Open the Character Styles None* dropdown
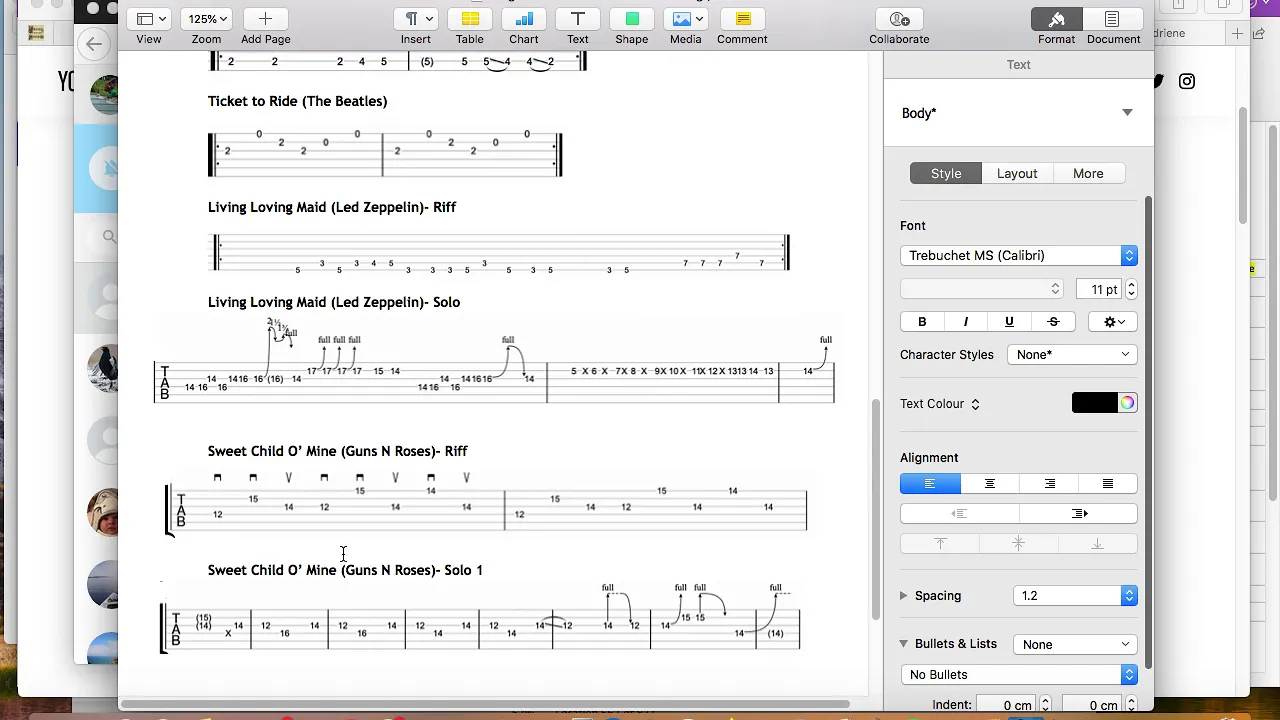Screen dimensions: 1280x720 click(x=1072, y=354)
